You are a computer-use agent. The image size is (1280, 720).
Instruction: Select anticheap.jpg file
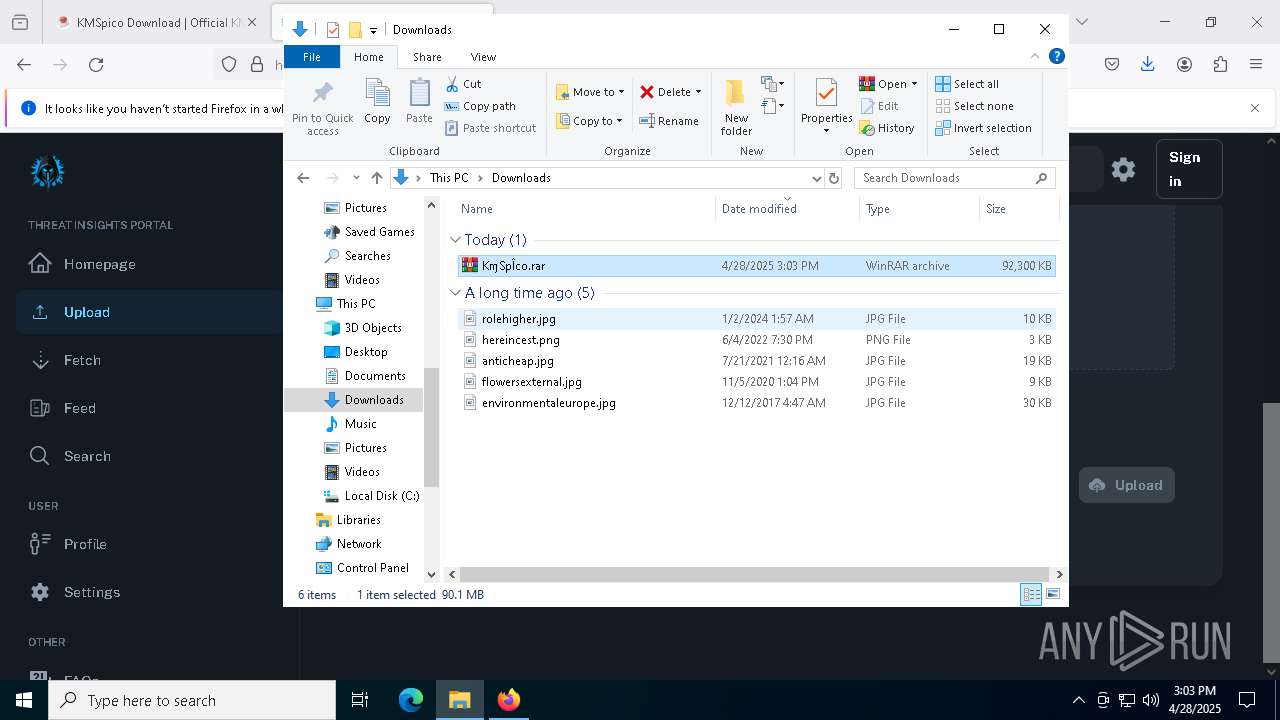point(756,361)
